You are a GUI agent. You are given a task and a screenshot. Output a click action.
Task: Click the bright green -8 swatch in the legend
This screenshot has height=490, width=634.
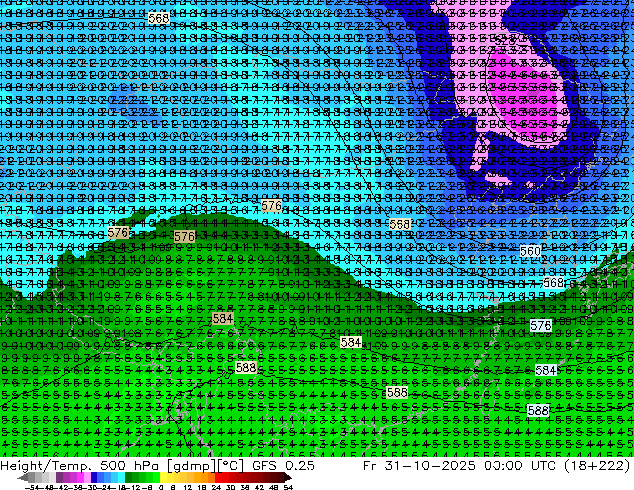point(156,477)
